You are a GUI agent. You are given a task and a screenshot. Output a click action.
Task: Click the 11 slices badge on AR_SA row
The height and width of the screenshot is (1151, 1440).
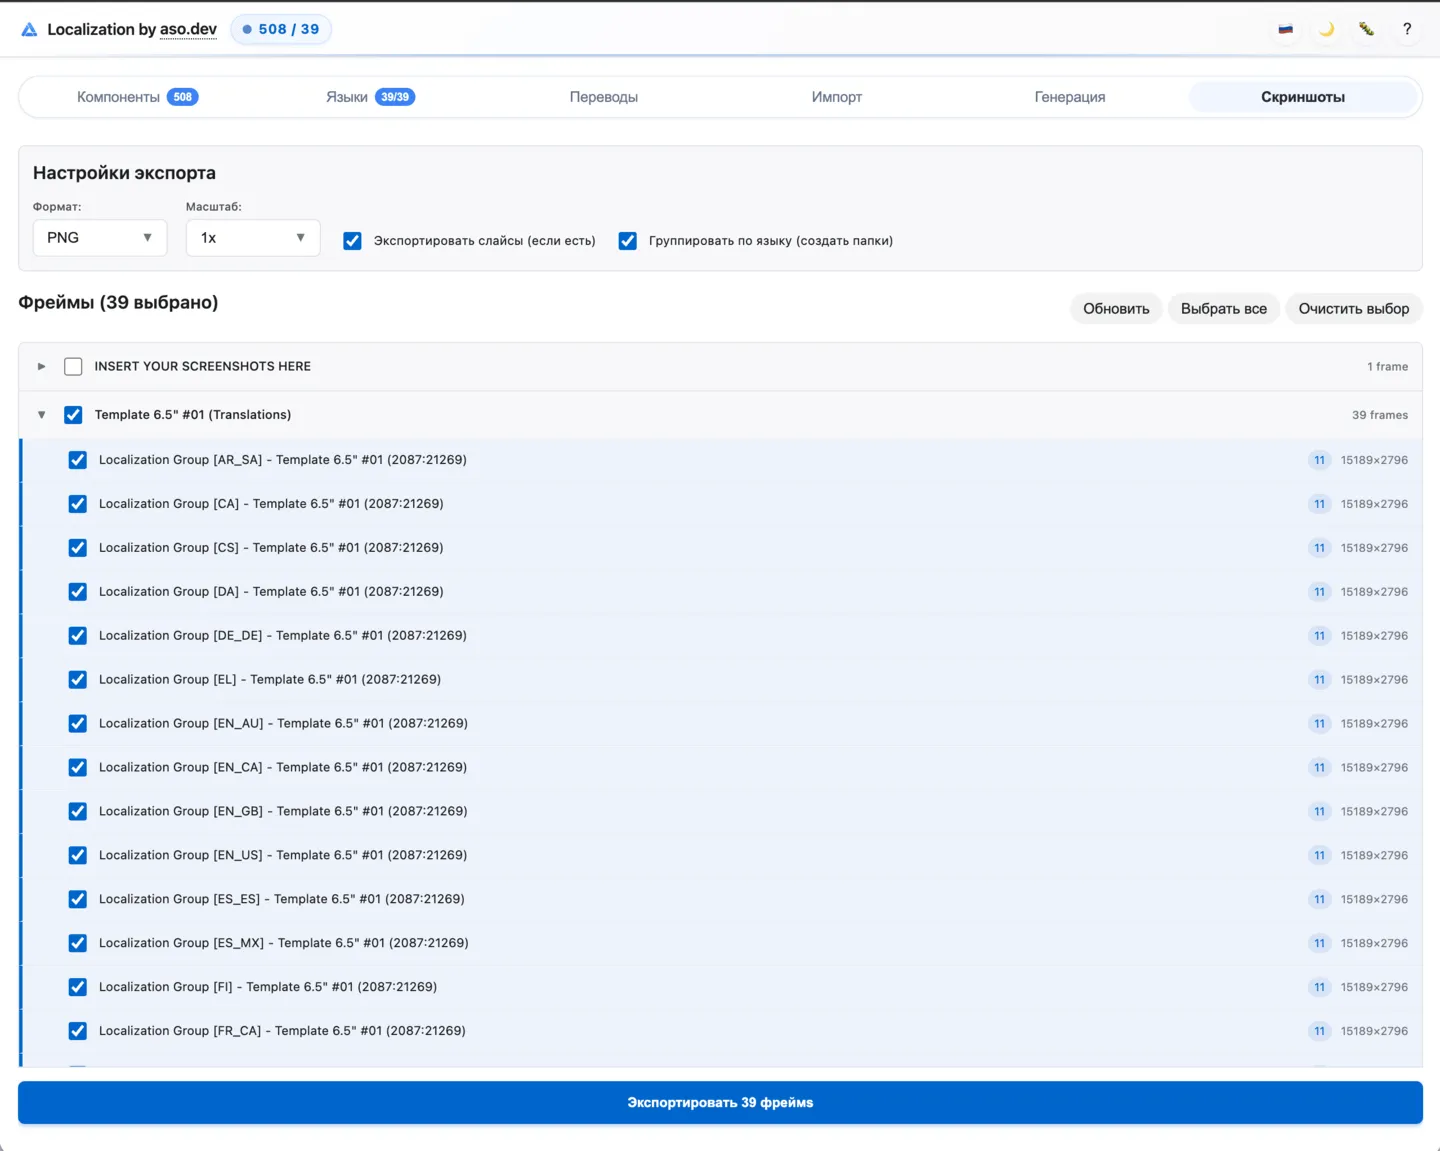click(1319, 460)
